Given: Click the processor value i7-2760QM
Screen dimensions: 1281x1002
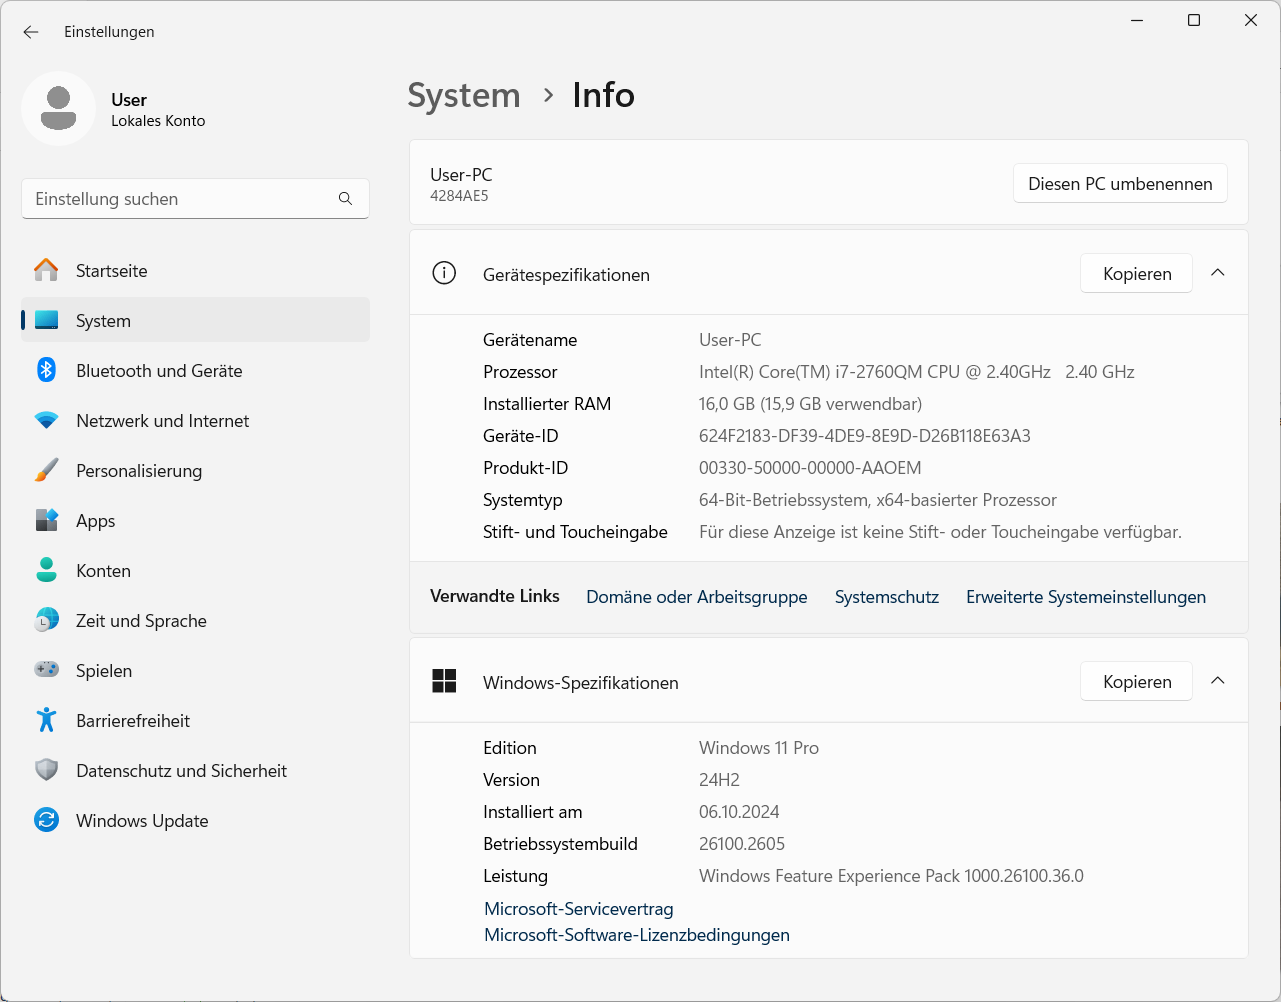Looking at the screenshot, I should click(916, 372).
